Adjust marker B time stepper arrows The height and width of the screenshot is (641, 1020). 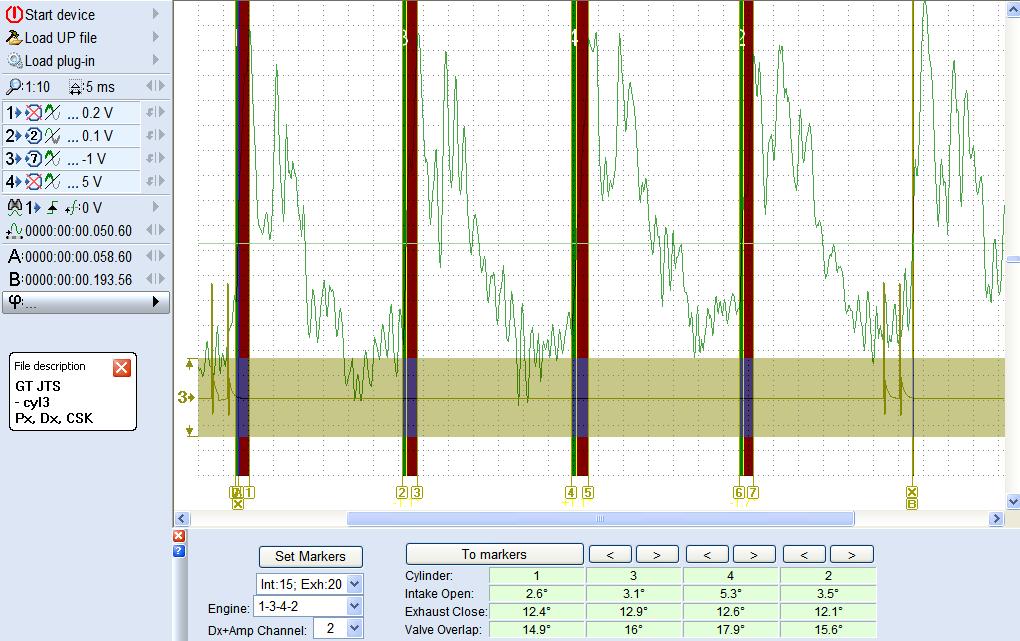tap(155, 279)
